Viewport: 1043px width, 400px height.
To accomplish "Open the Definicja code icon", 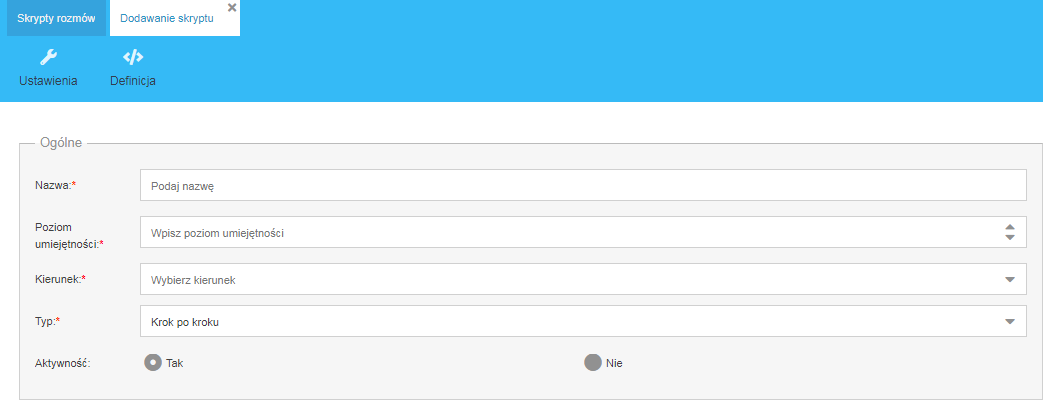I will tap(133, 58).
